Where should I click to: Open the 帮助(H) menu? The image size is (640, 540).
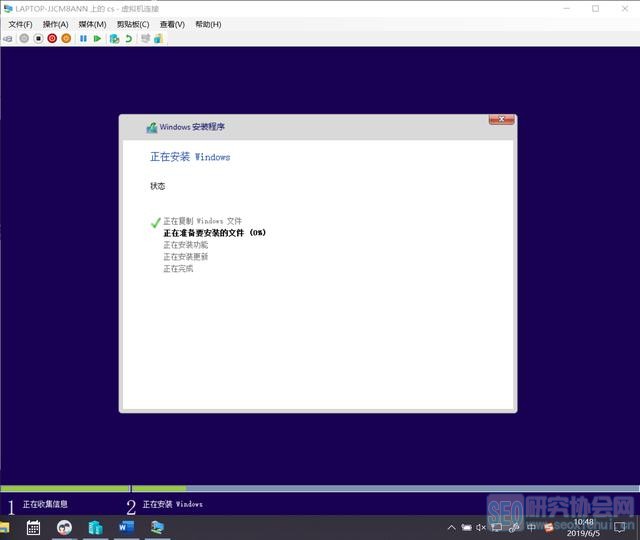click(x=208, y=24)
